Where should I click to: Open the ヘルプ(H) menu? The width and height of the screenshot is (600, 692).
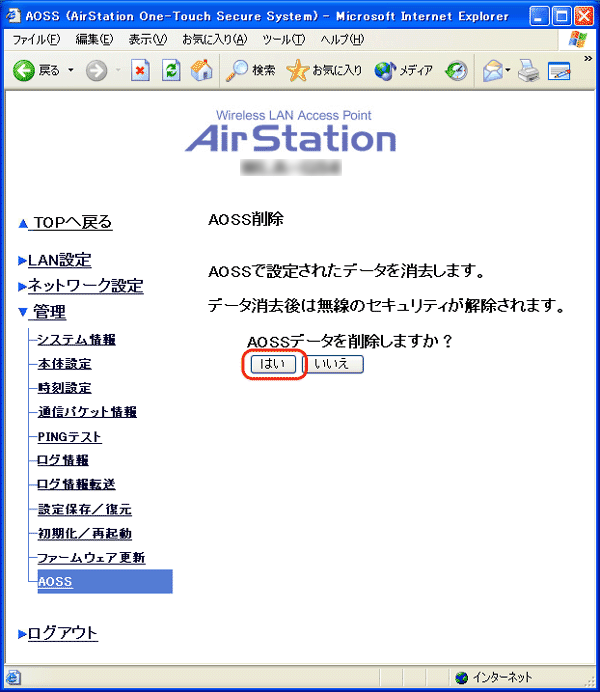[342, 40]
